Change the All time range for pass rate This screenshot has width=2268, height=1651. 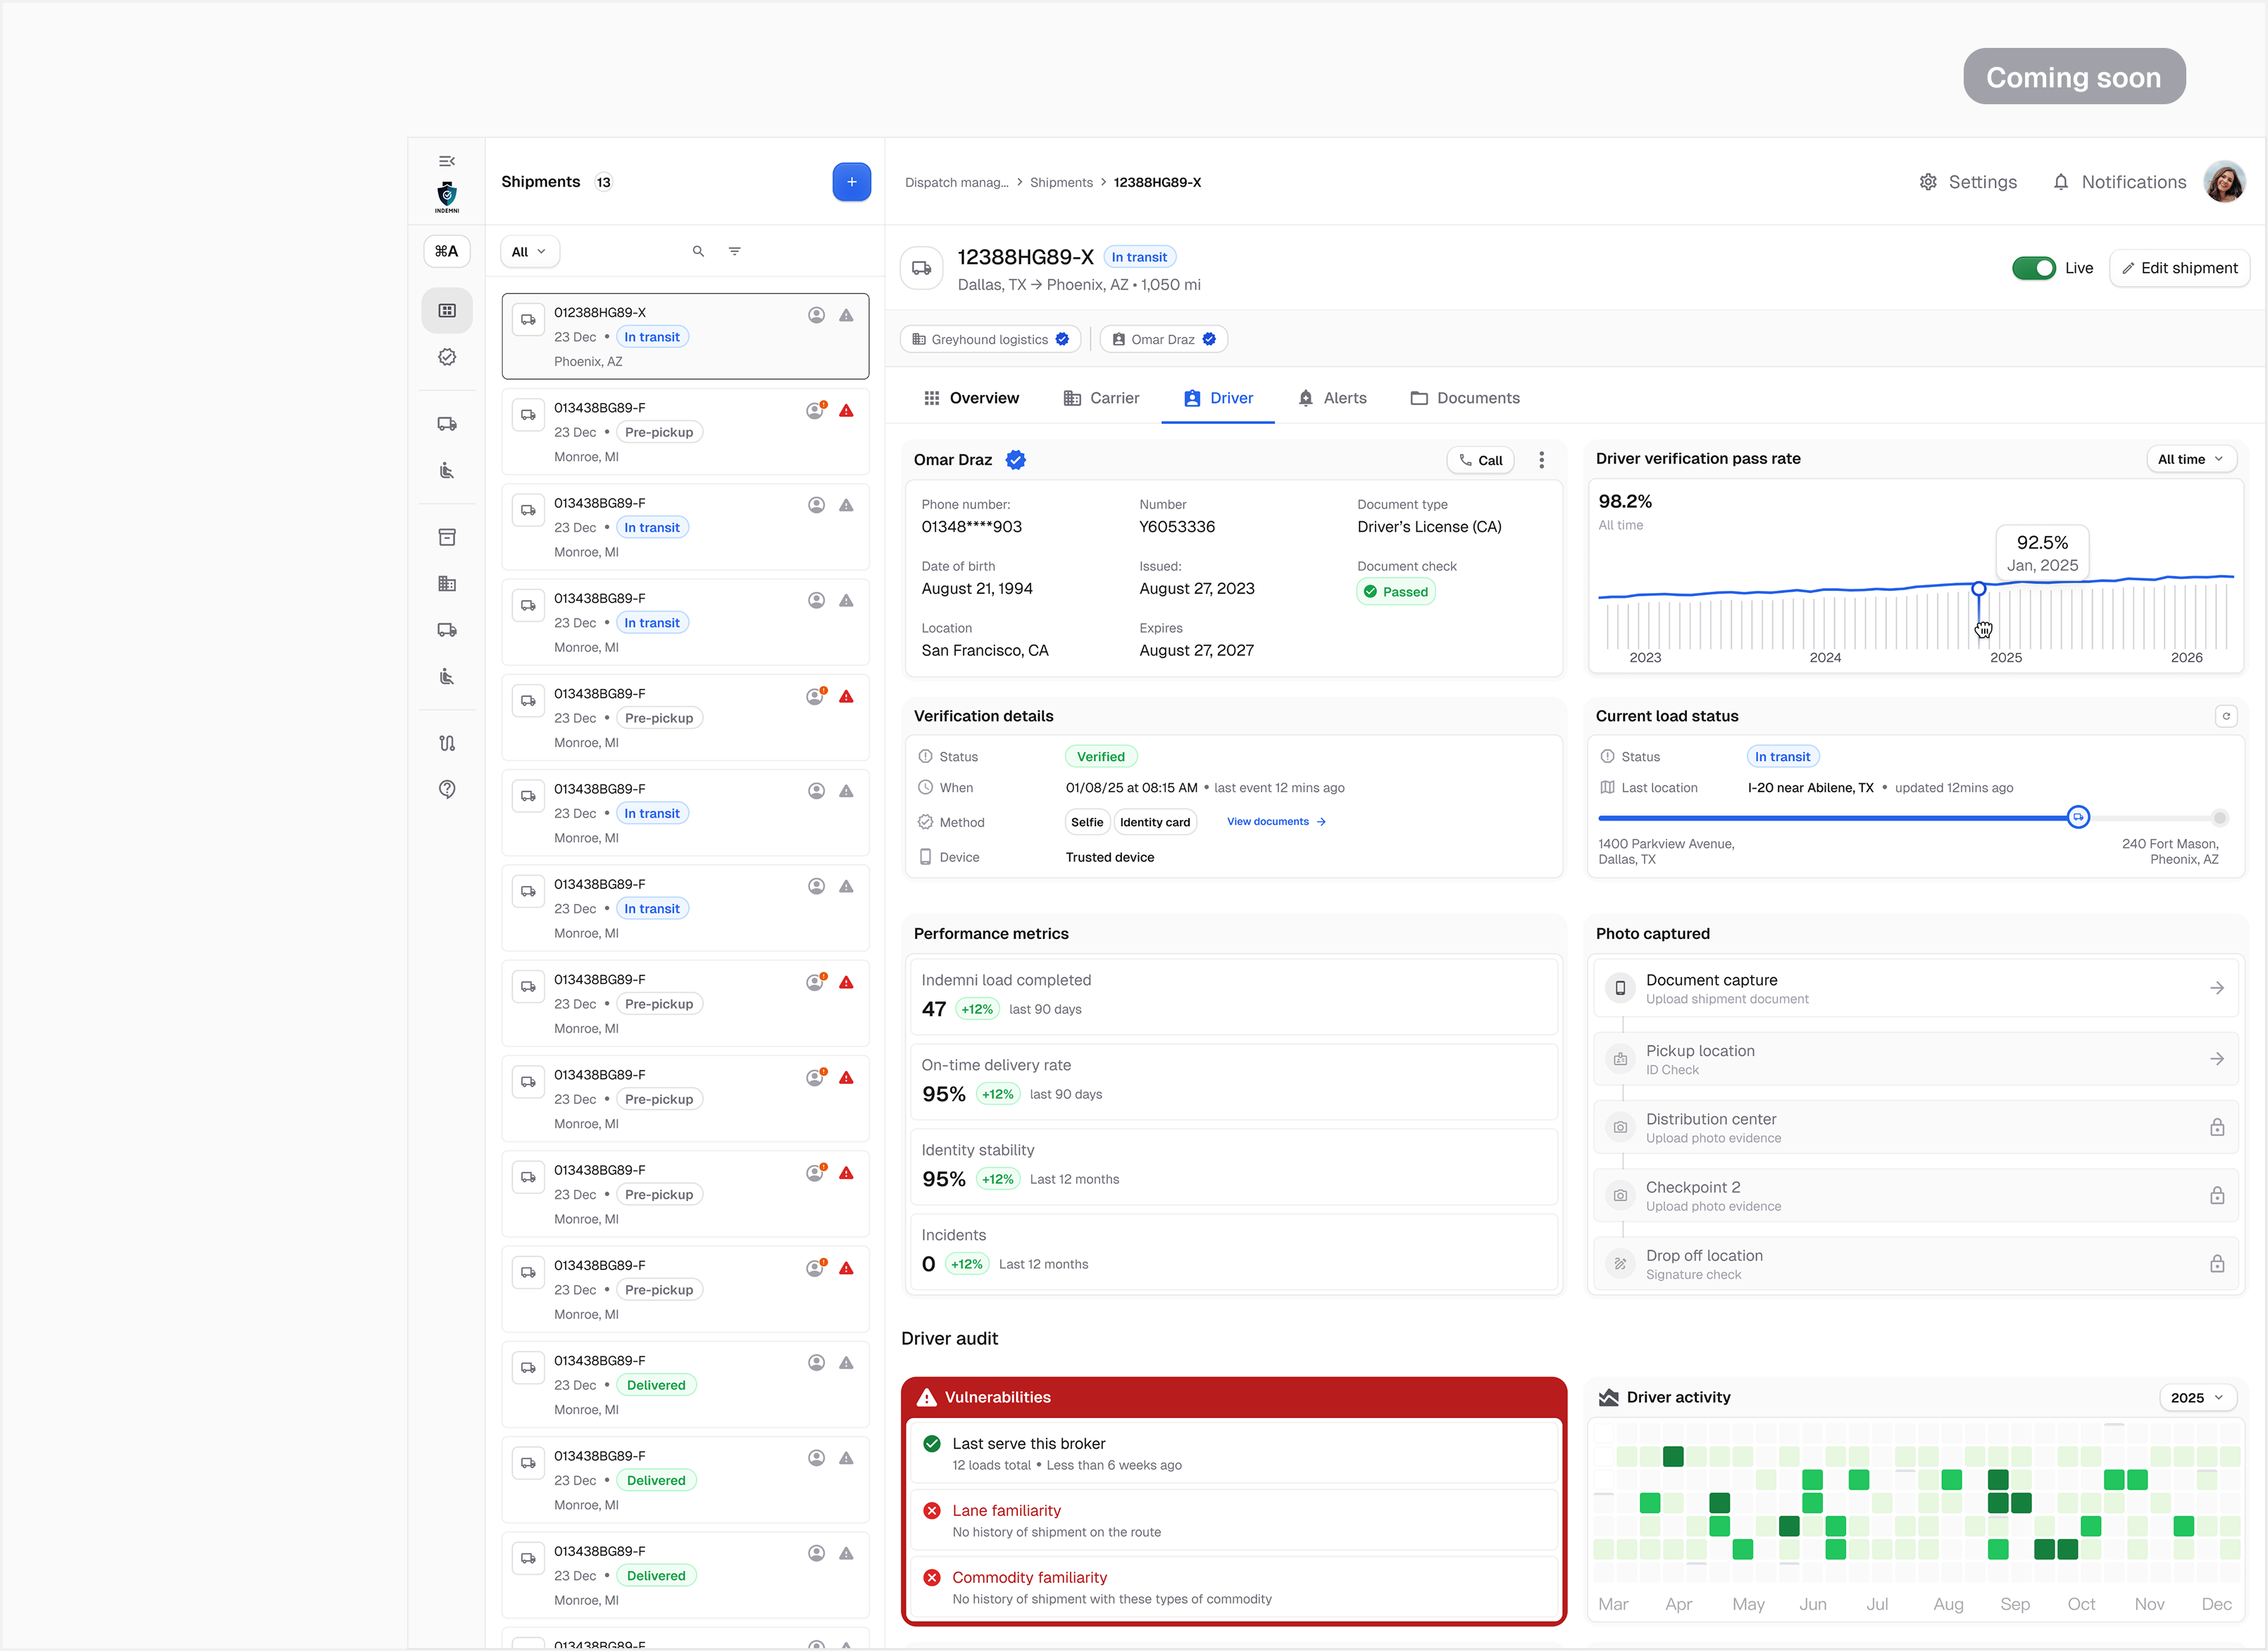tap(2191, 459)
